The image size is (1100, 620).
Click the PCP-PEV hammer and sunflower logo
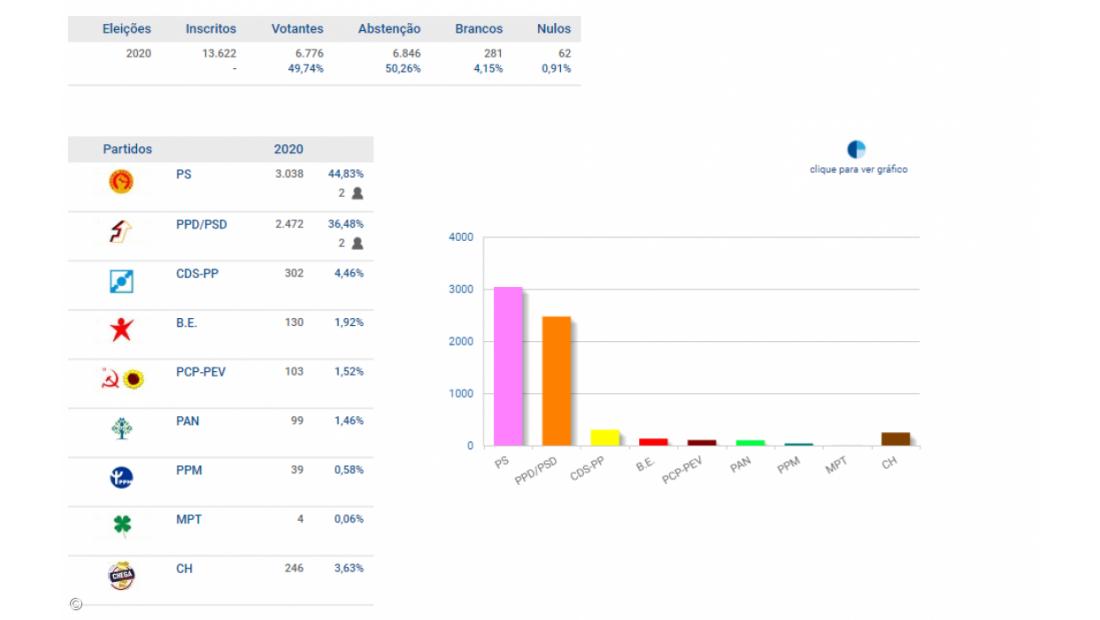tap(122, 379)
